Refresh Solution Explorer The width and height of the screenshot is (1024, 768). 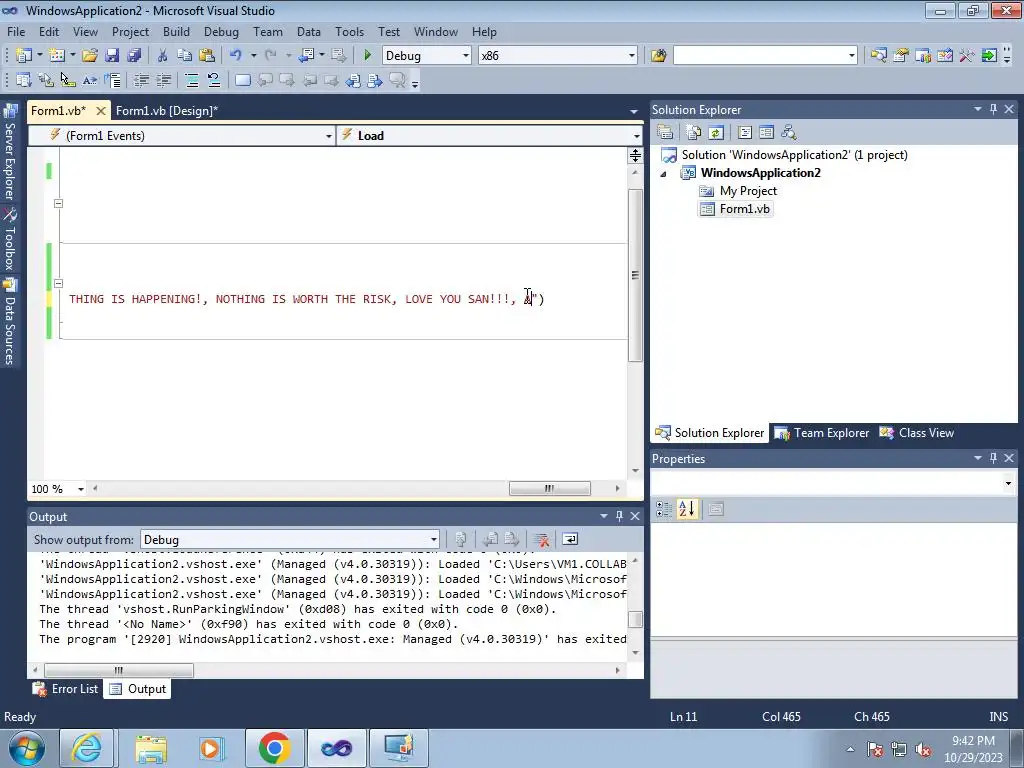(716, 133)
